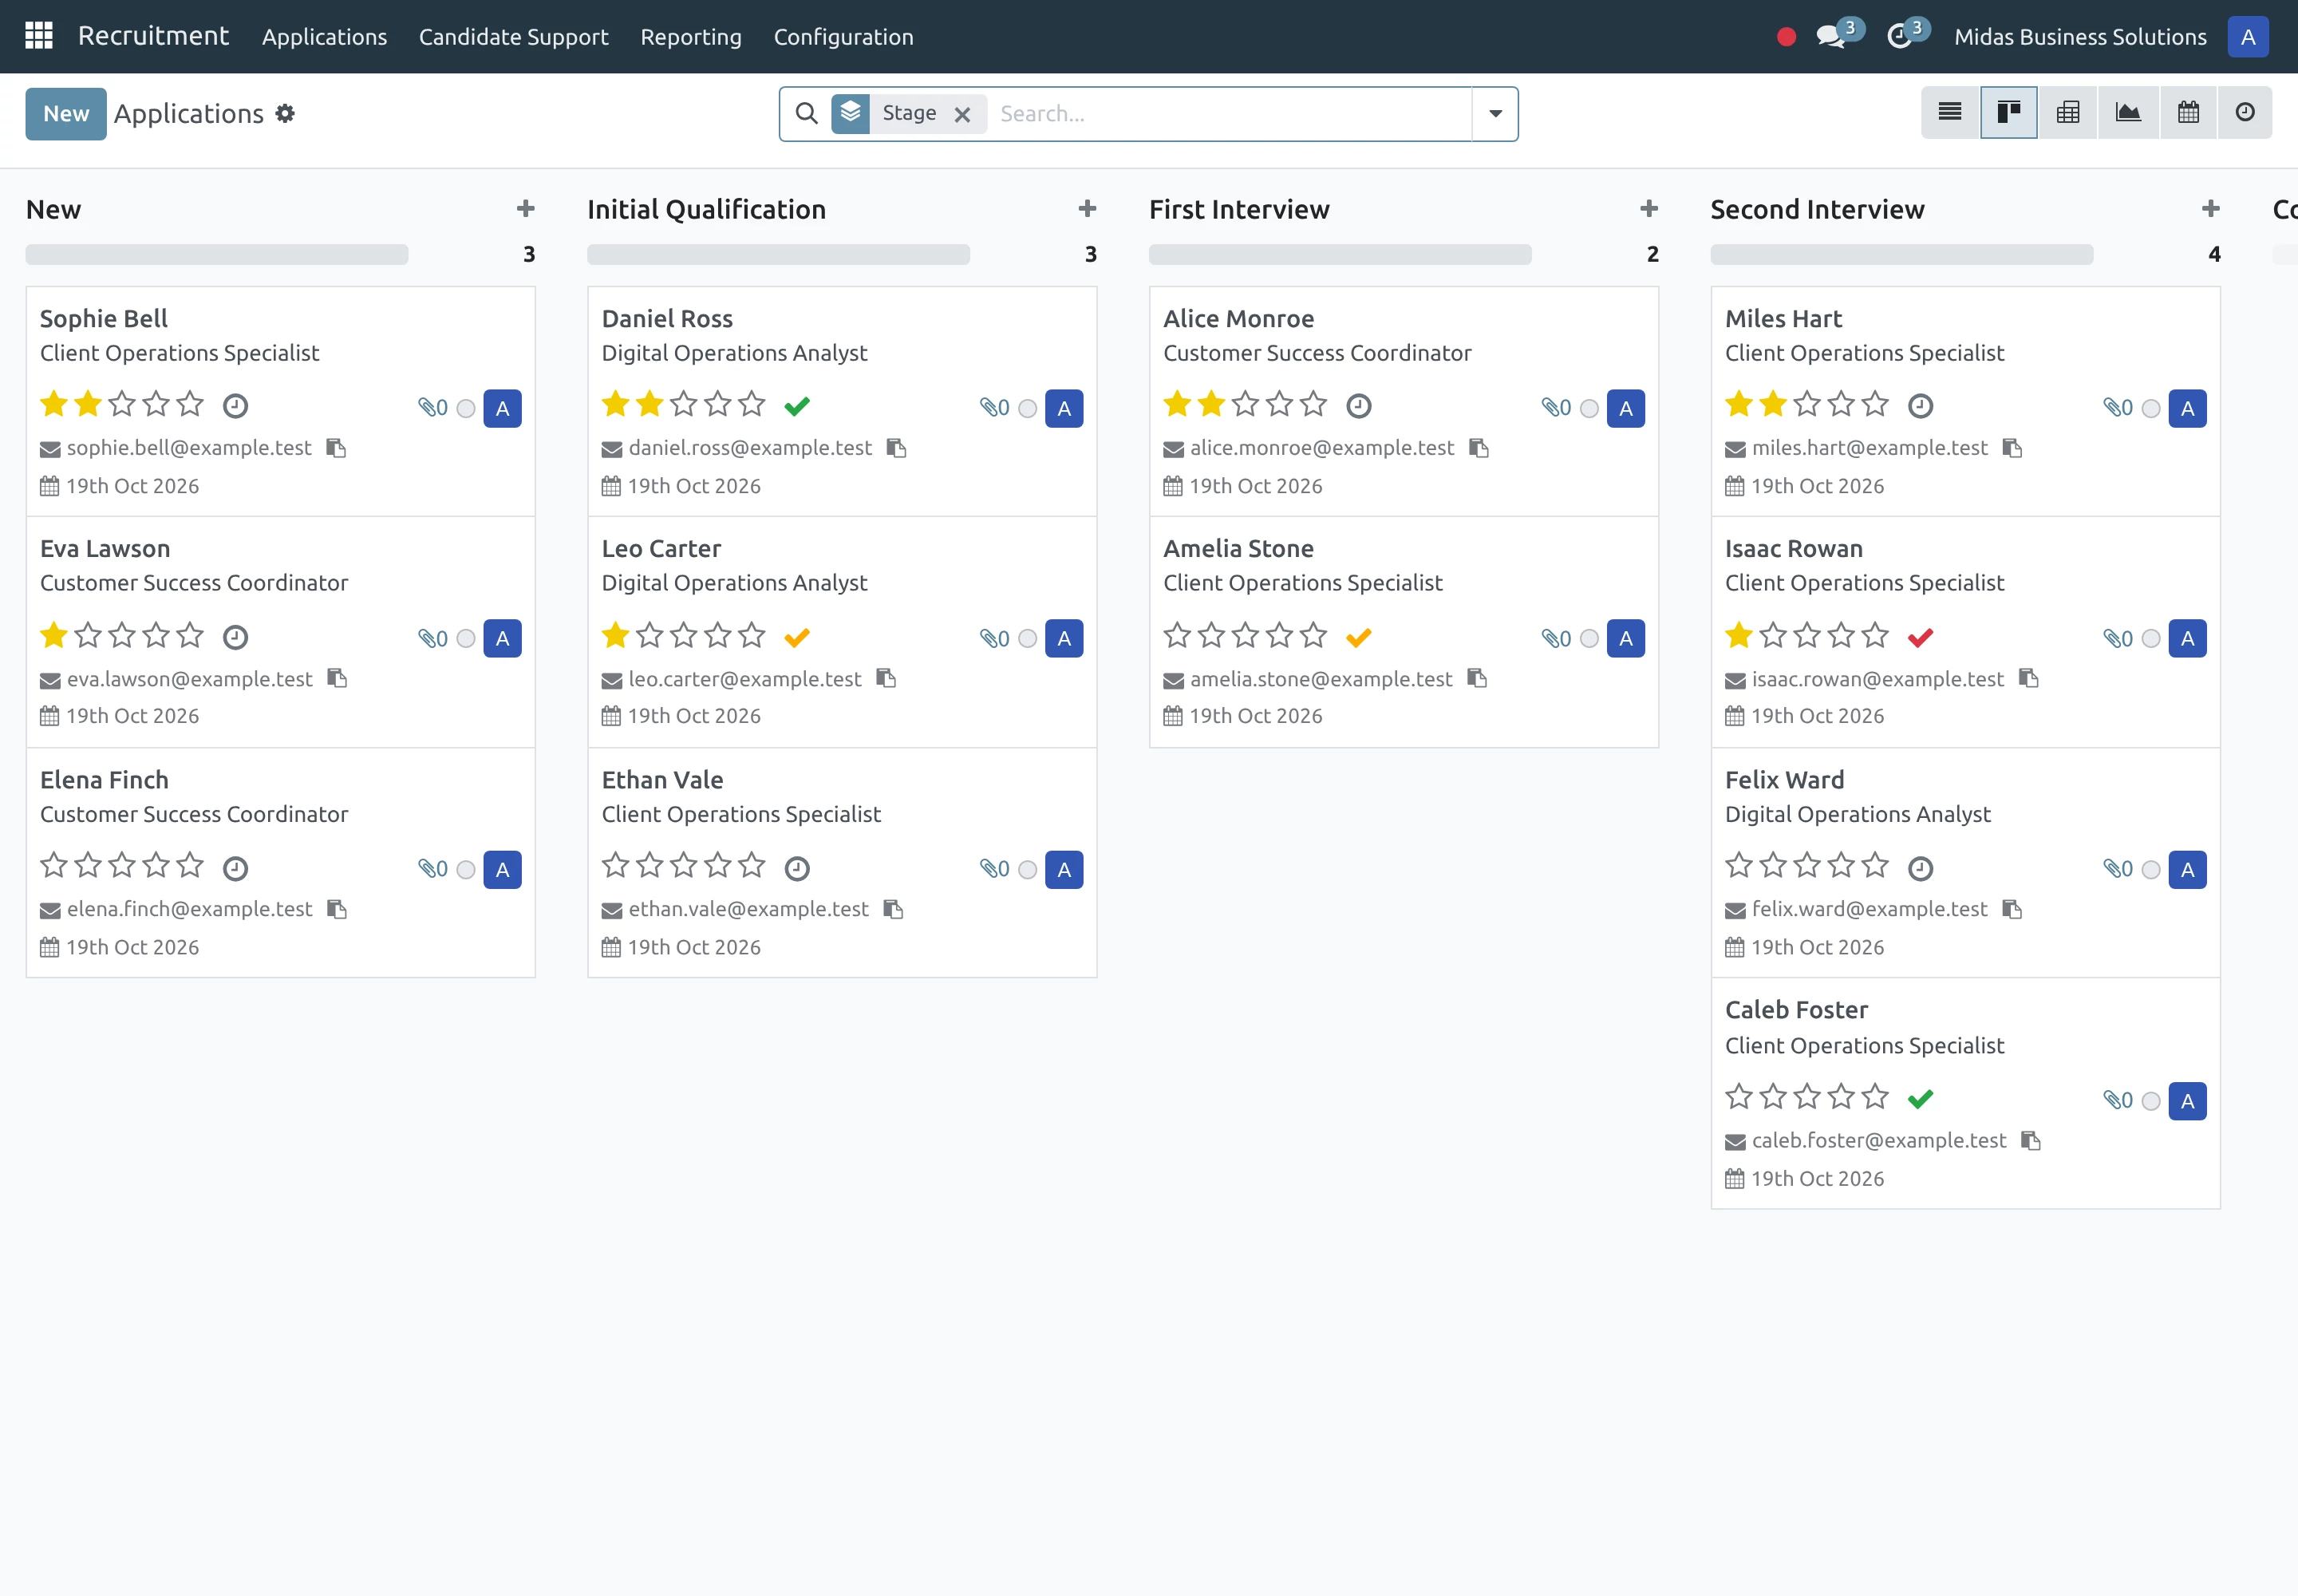Viewport: 2298px width, 1596px height.
Task: Switch to activity view
Action: [x=2245, y=112]
